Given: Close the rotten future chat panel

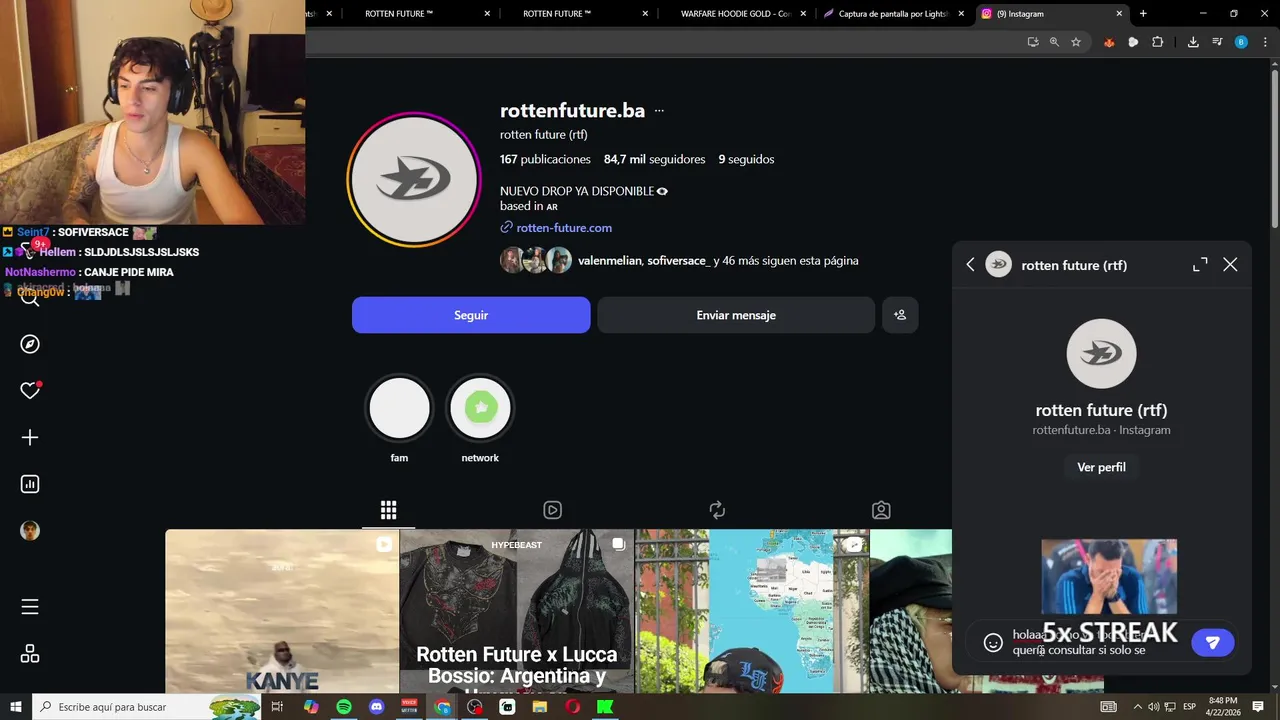Looking at the screenshot, I should pyautogui.click(x=1230, y=265).
